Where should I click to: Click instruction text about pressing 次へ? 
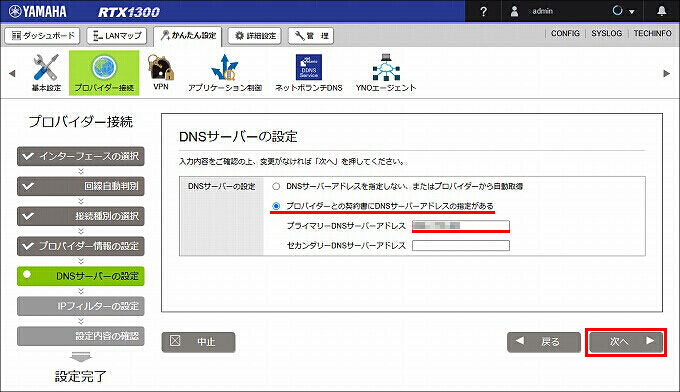click(292, 161)
